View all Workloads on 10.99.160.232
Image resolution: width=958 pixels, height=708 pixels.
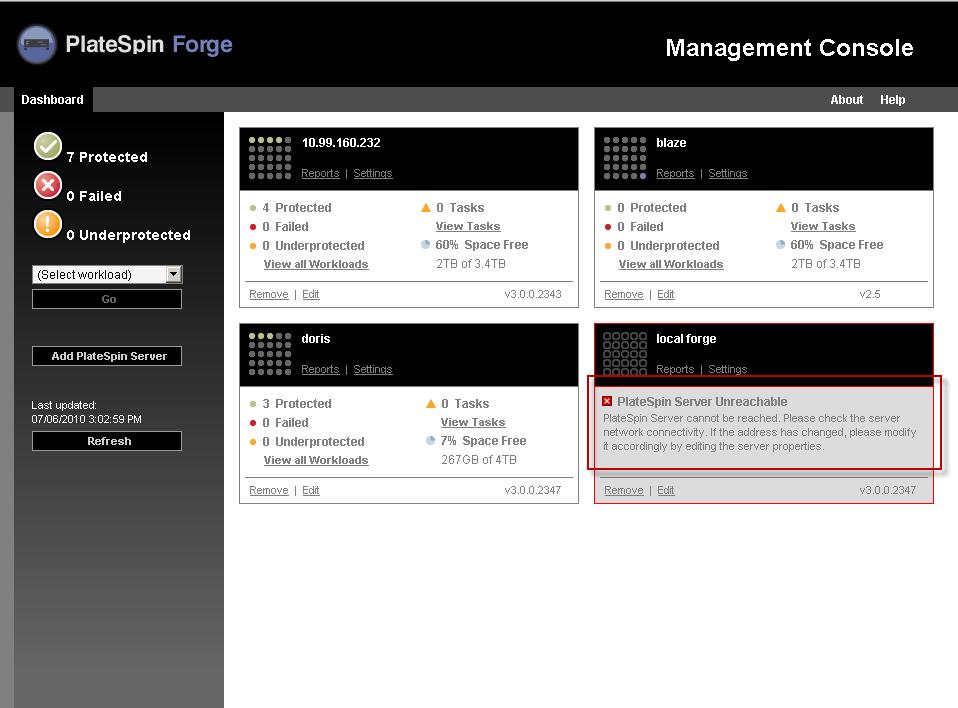pyautogui.click(x=316, y=264)
